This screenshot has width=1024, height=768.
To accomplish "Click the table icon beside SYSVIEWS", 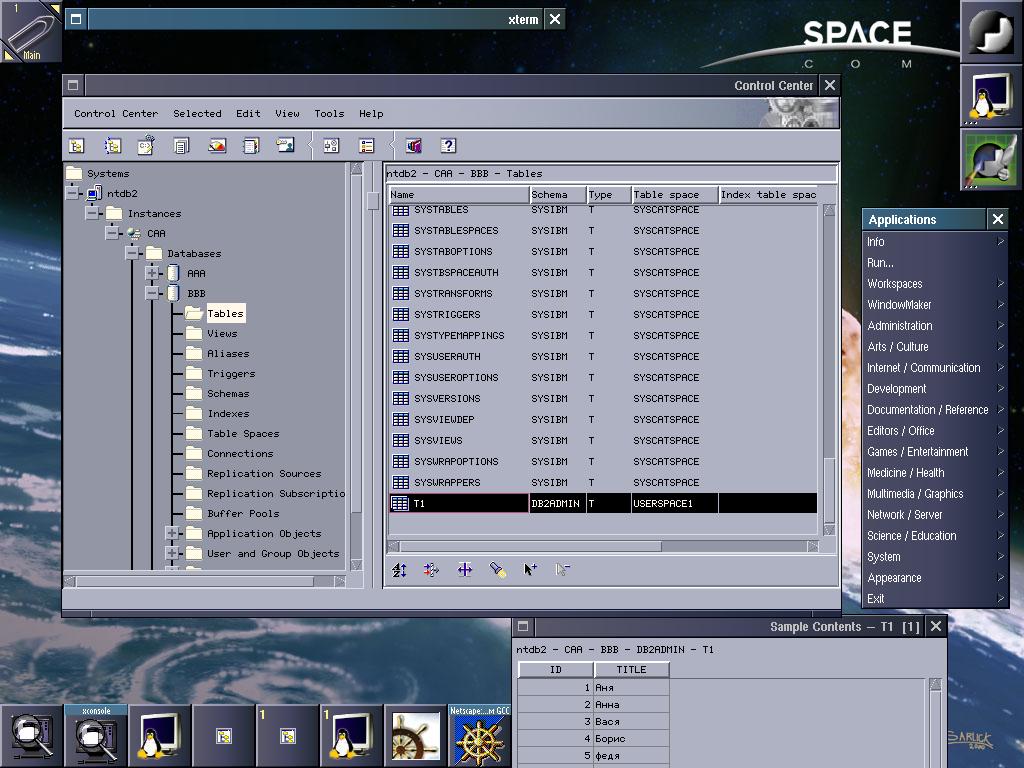I will pyautogui.click(x=400, y=440).
